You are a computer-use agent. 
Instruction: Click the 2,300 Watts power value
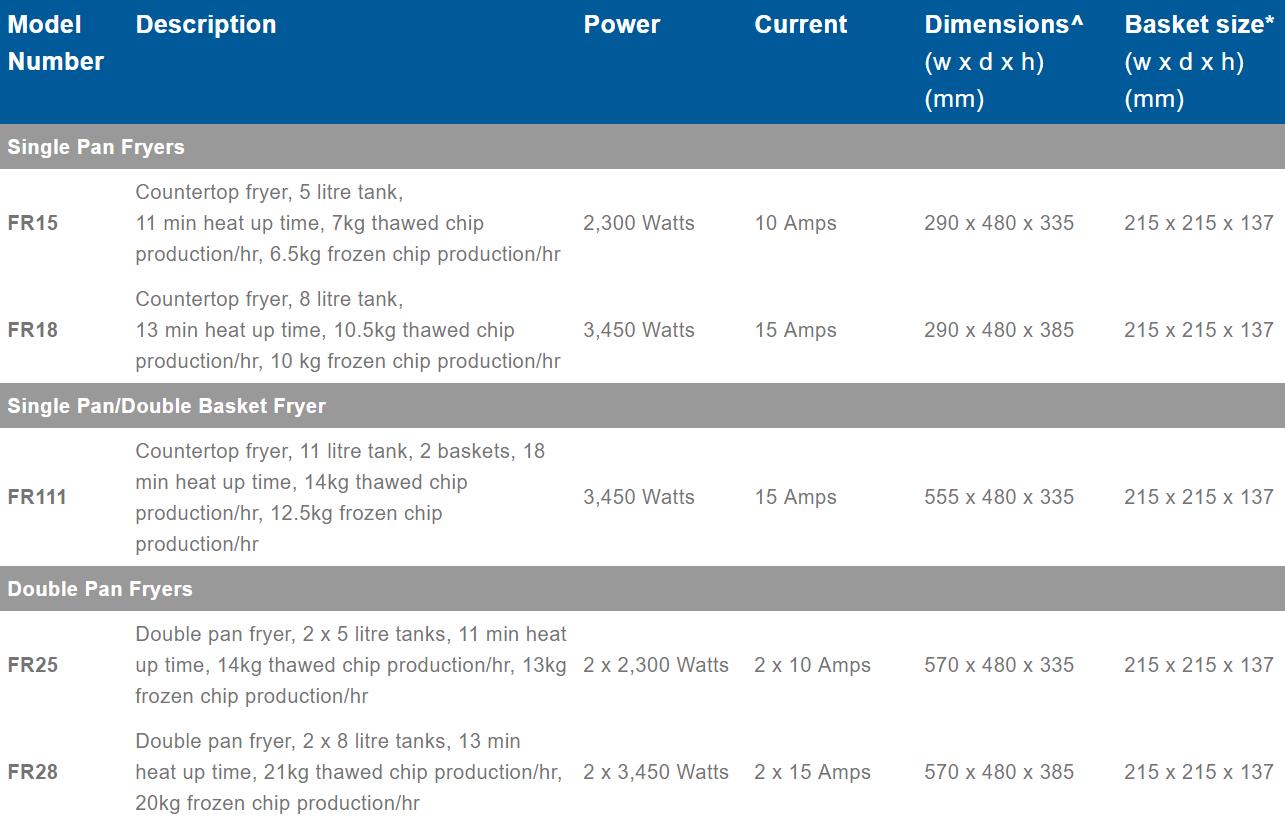(639, 223)
